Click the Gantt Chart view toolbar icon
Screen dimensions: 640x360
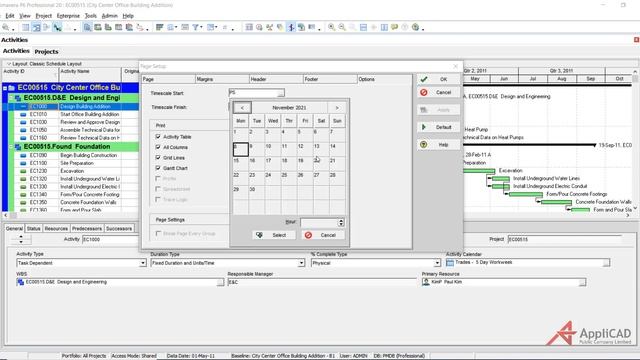36,27
